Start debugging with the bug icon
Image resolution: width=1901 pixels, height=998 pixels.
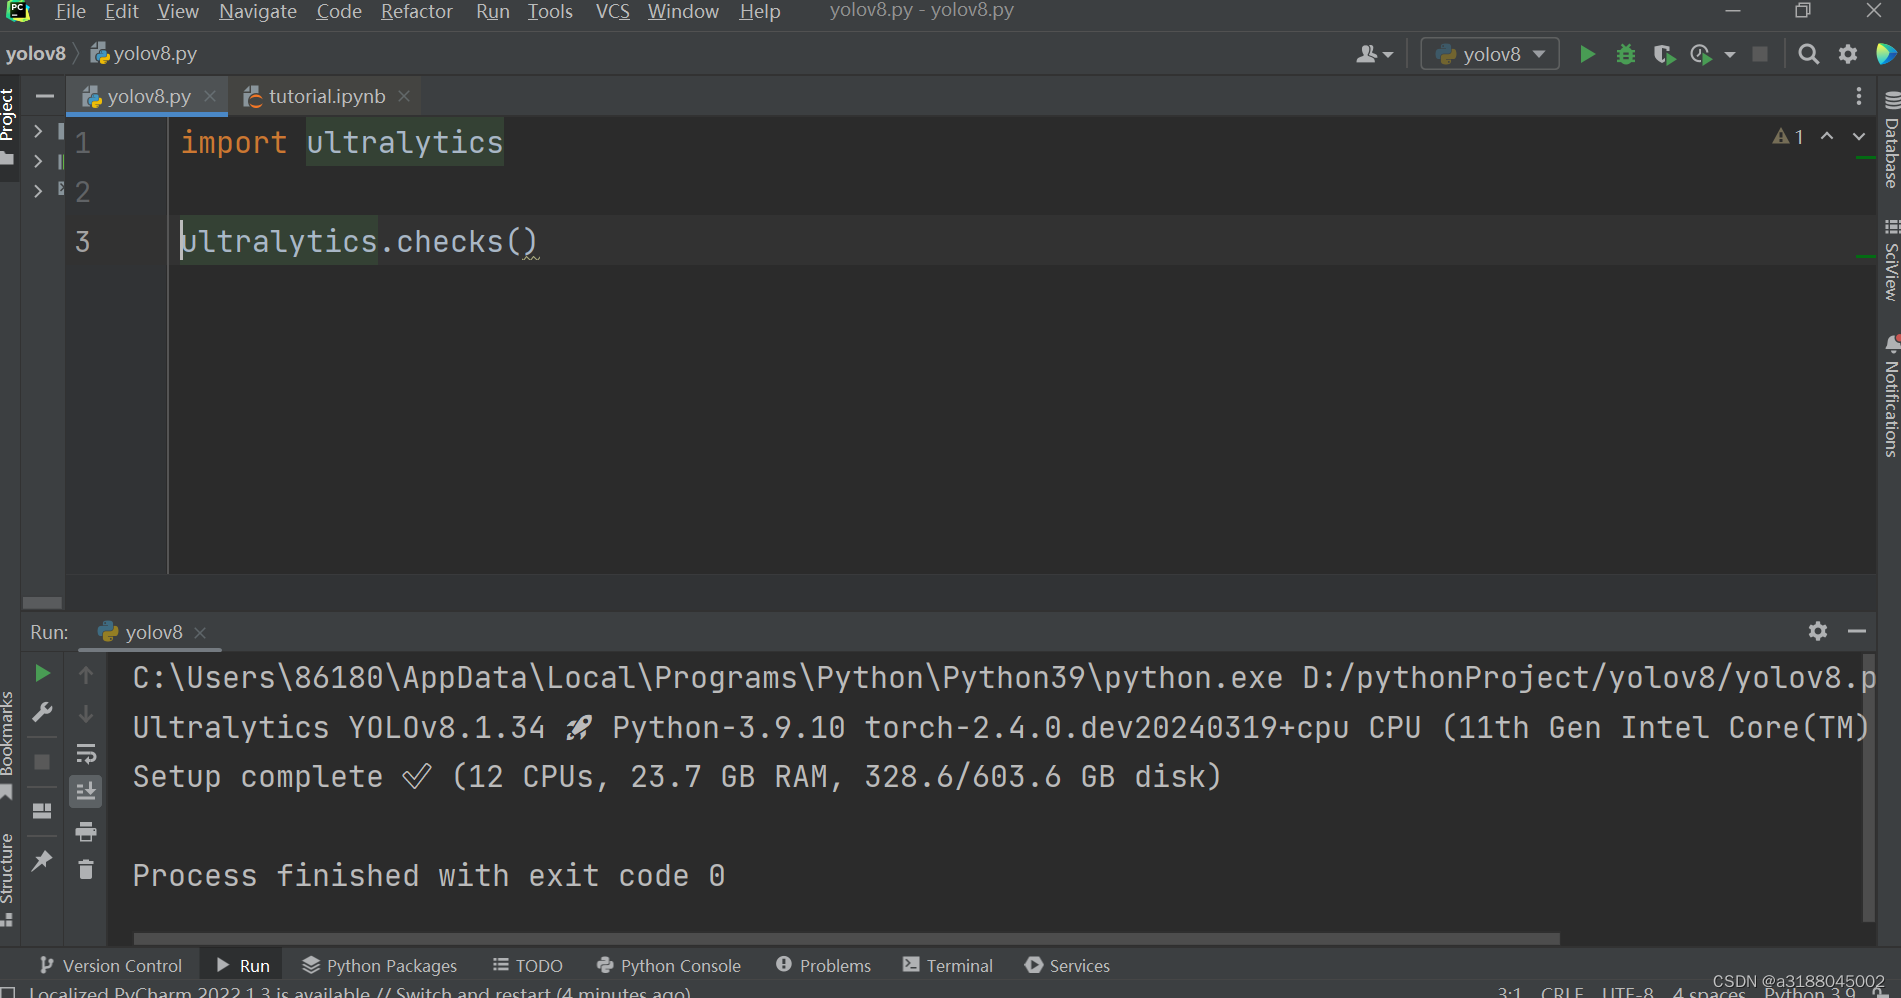coord(1626,54)
